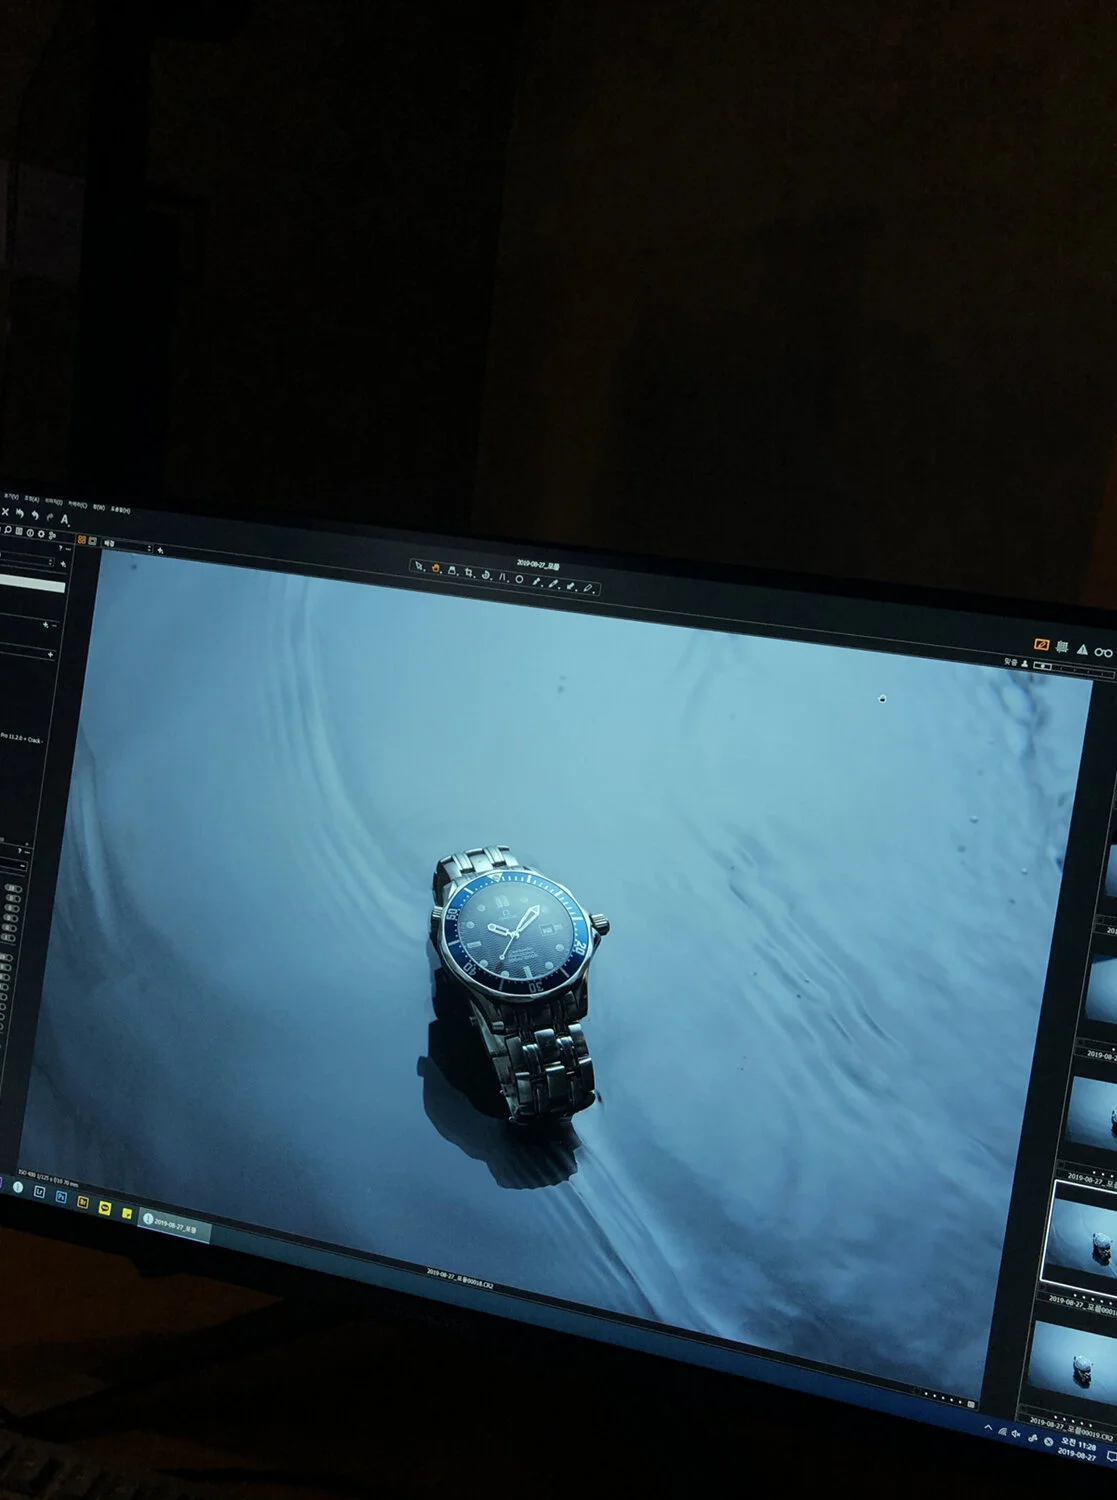Open the gear tool tab in left panel

(x=41, y=534)
